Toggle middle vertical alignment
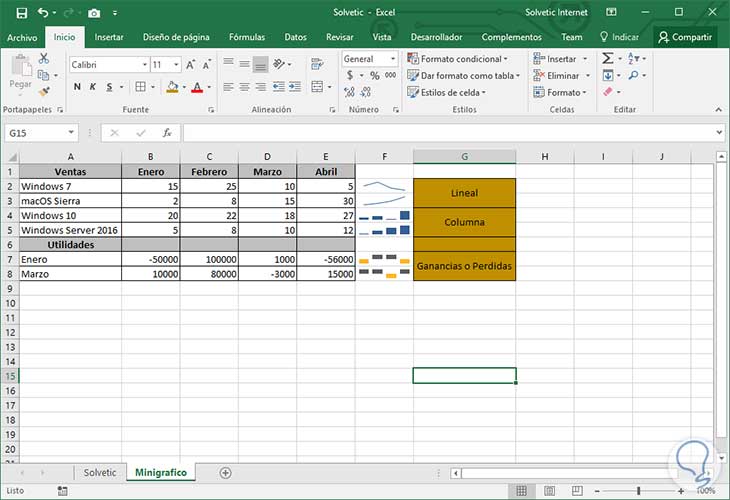Screen dimensions: 730x500 244,64
